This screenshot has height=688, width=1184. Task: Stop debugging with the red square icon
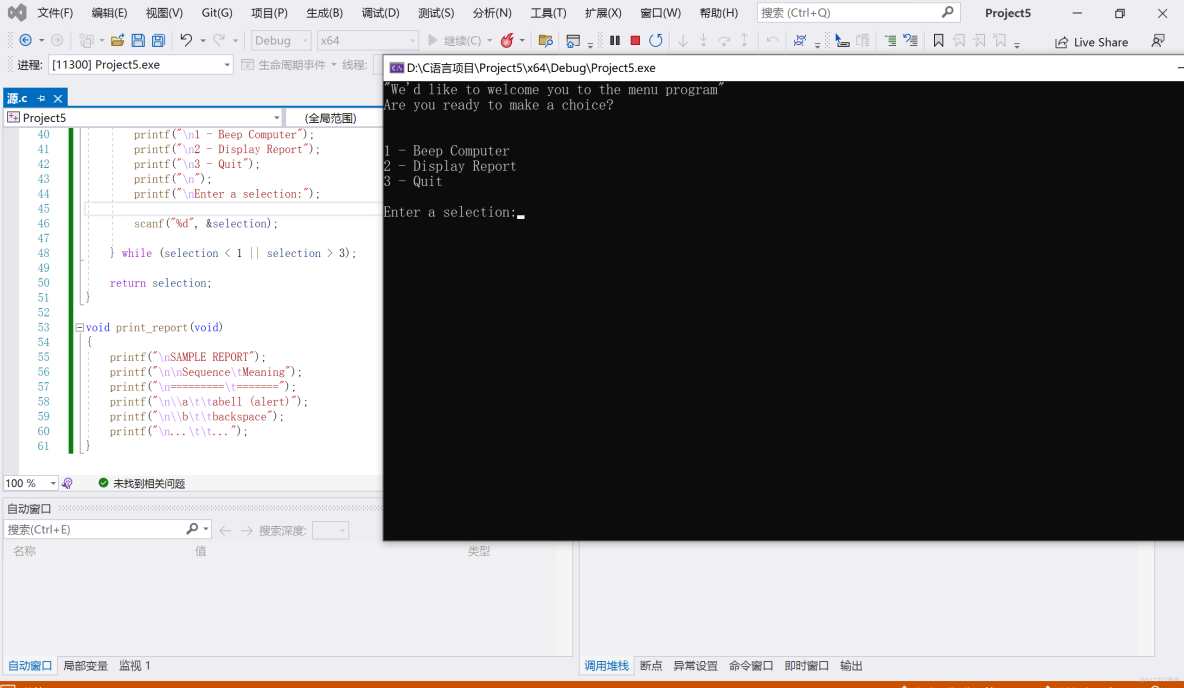click(635, 40)
